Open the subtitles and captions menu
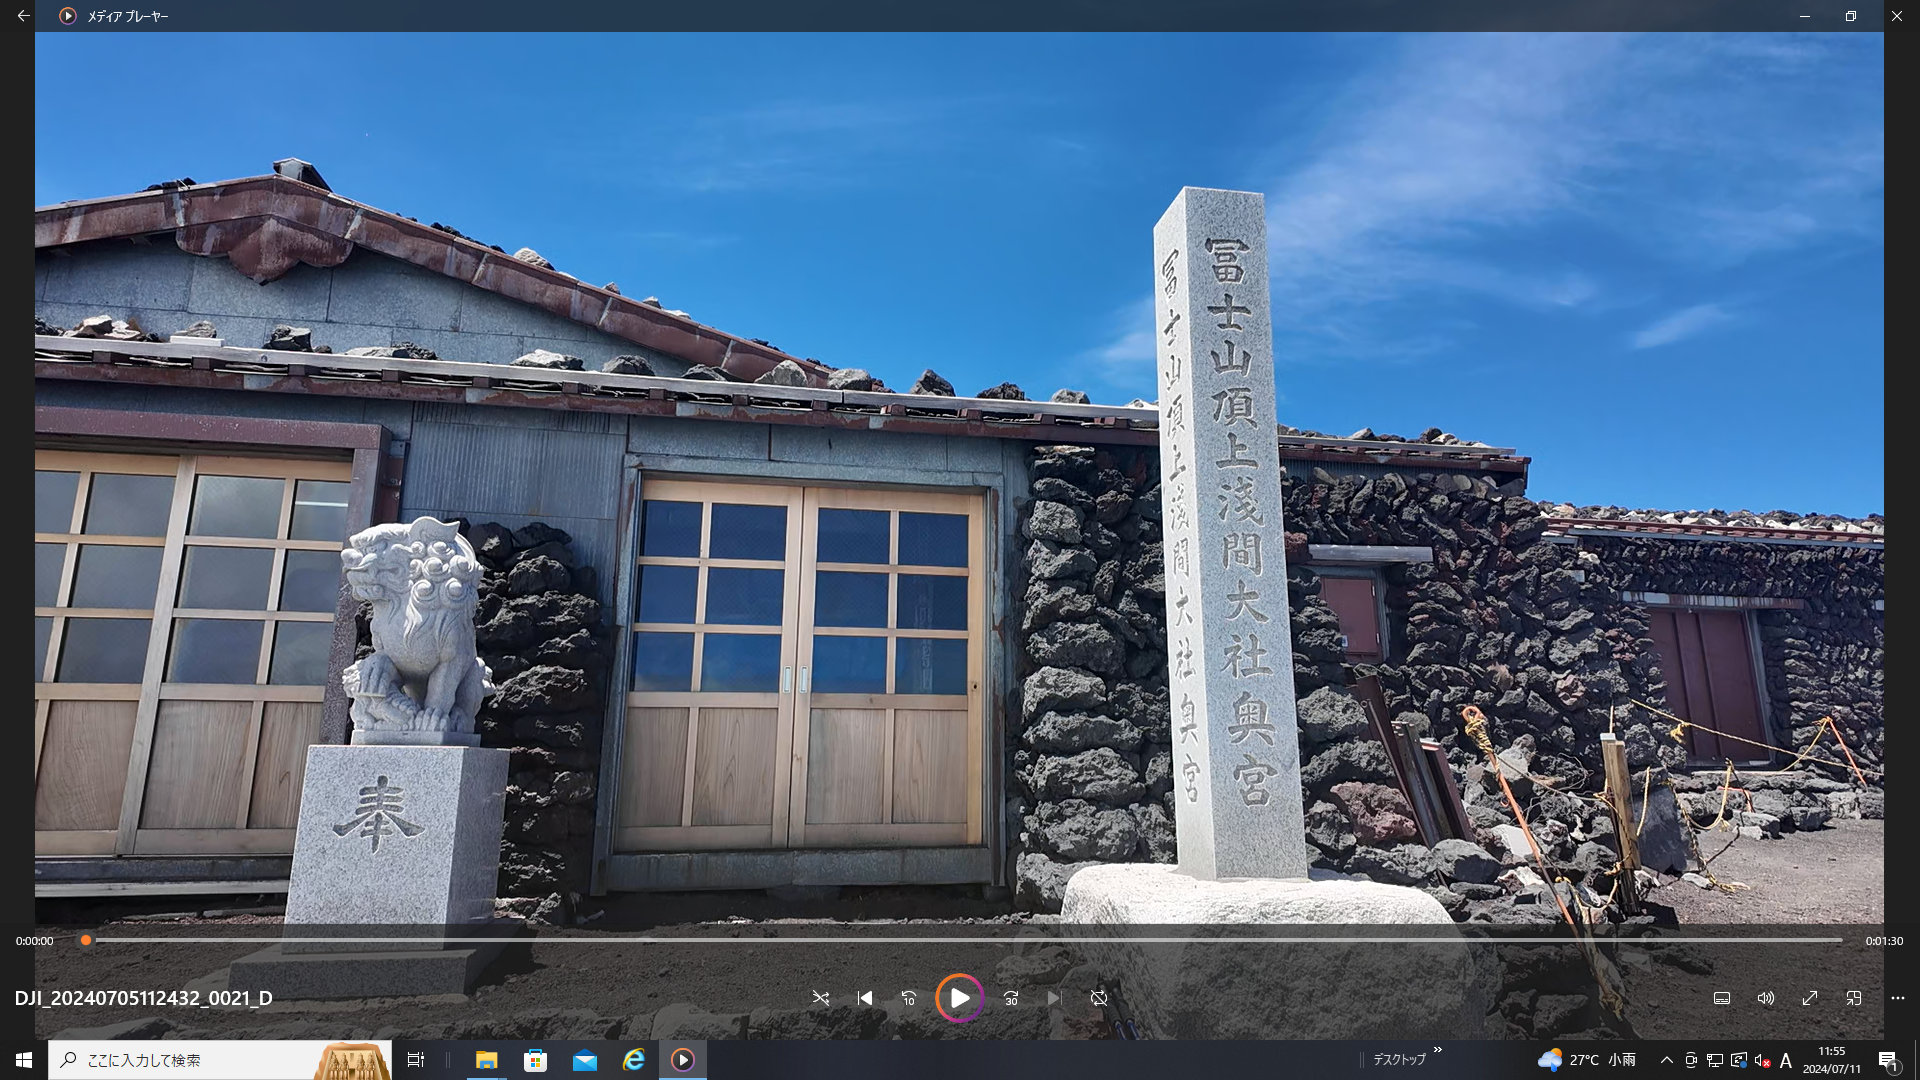The width and height of the screenshot is (1920, 1080). click(1722, 998)
